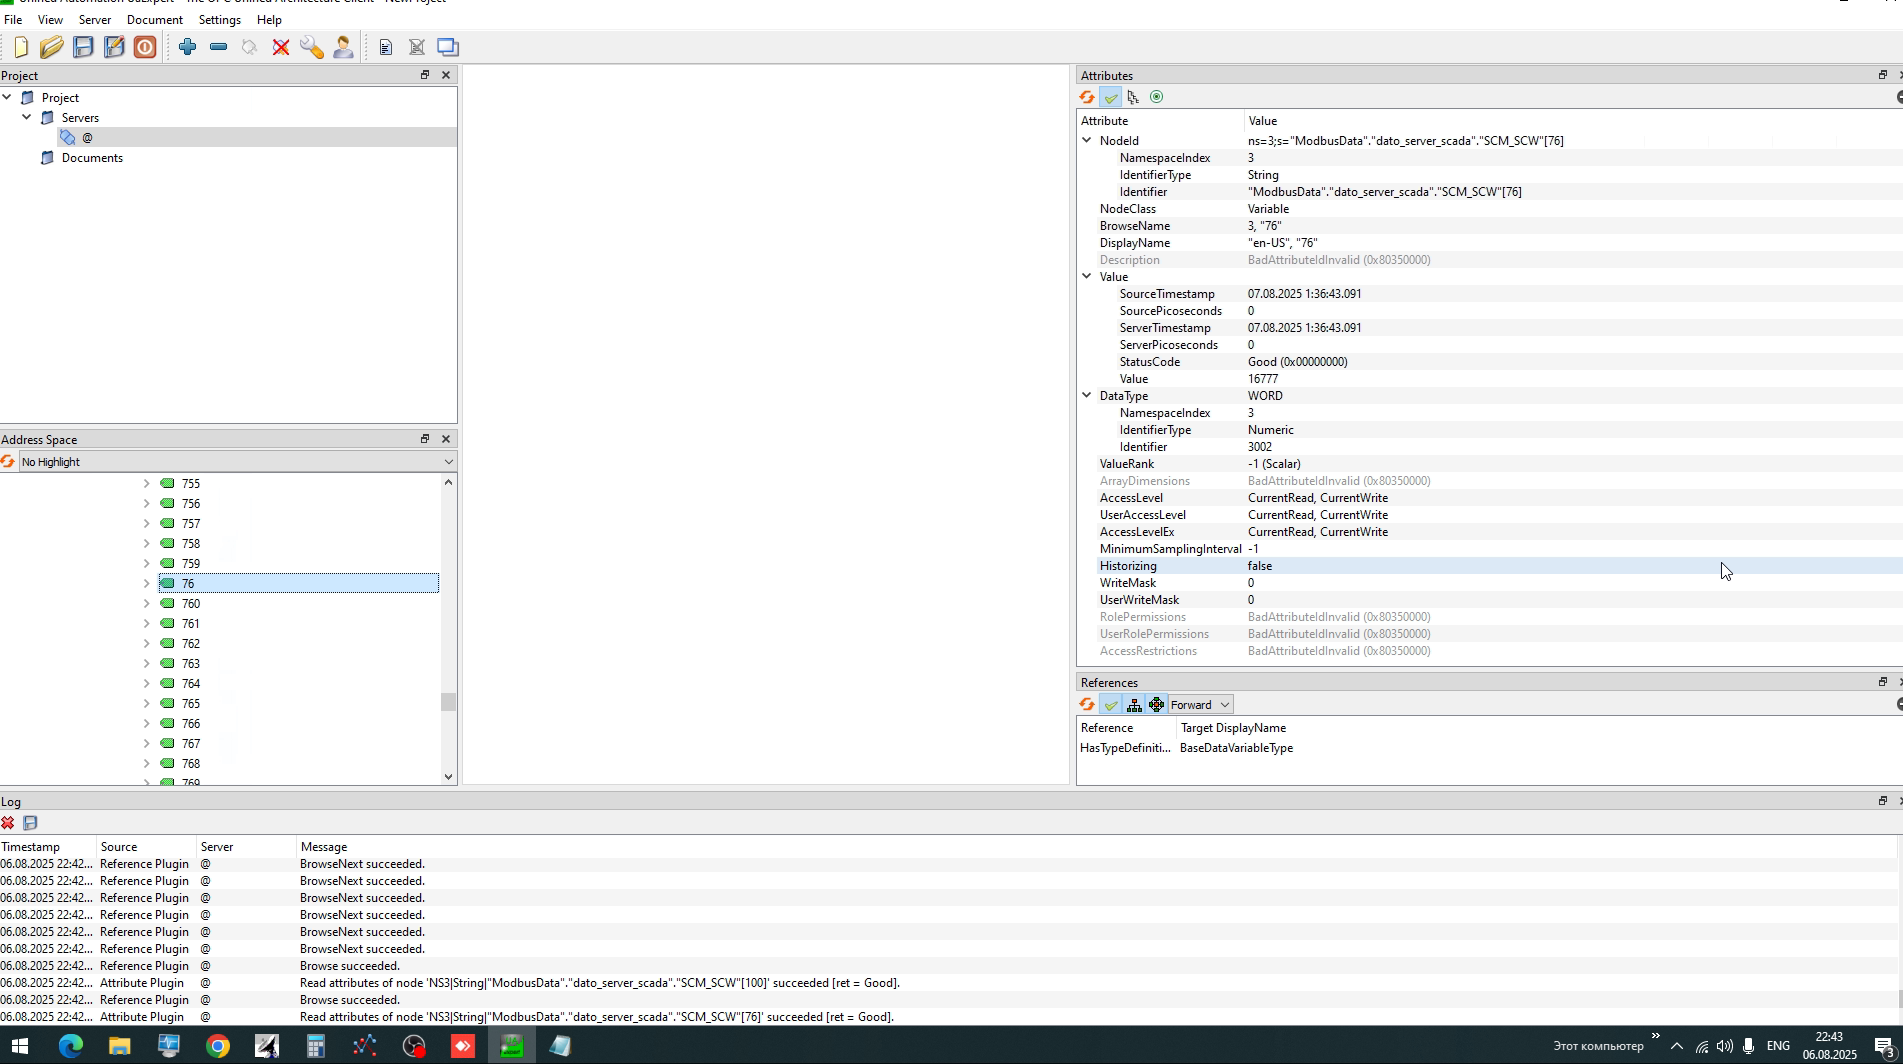Screen dimensions: 1903x1064
Task: Open the File menu
Action: (x=13, y=20)
